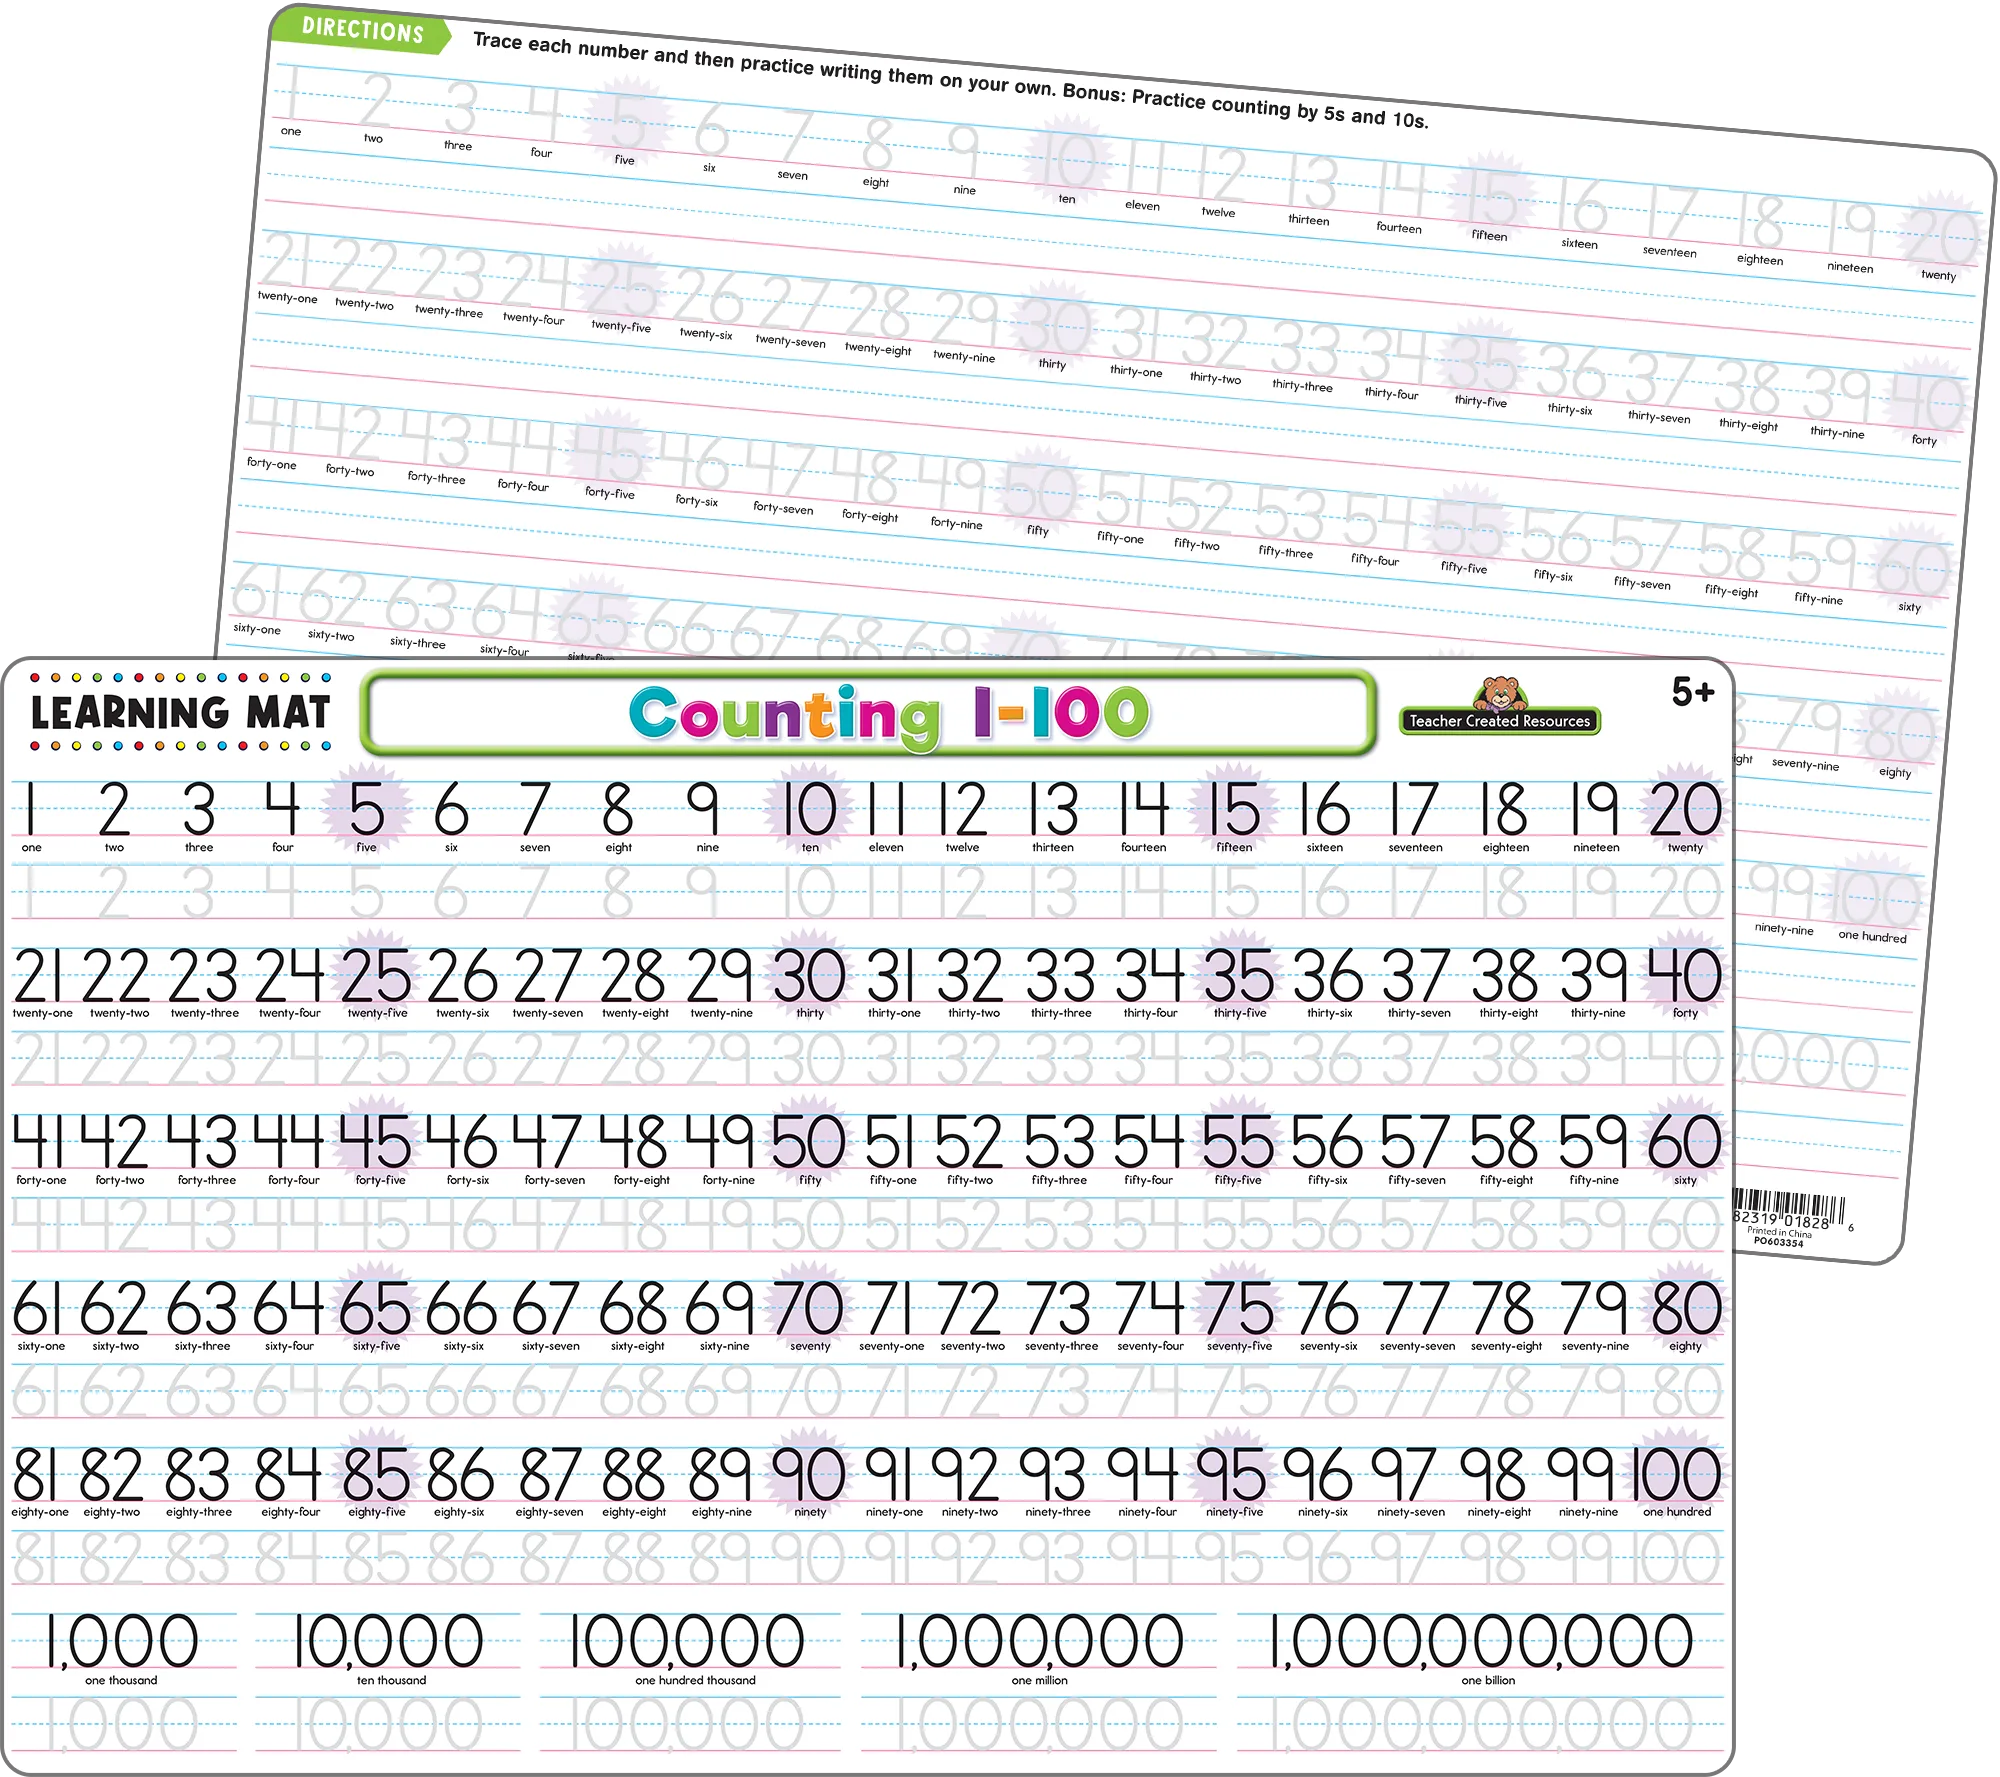Click the bold black 71 on front mat

click(888, 1308)
